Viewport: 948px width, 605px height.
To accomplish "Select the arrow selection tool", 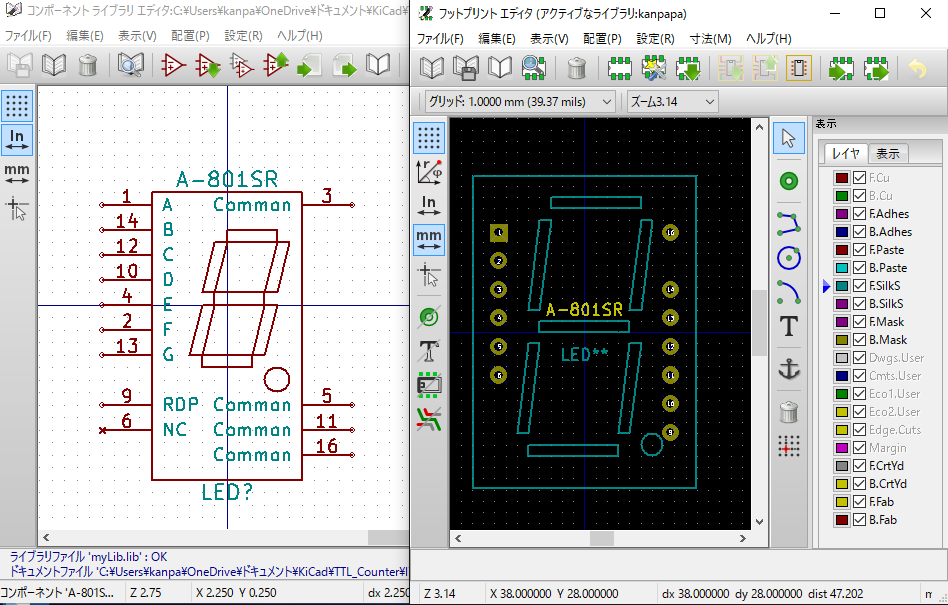I will point(789,138).
